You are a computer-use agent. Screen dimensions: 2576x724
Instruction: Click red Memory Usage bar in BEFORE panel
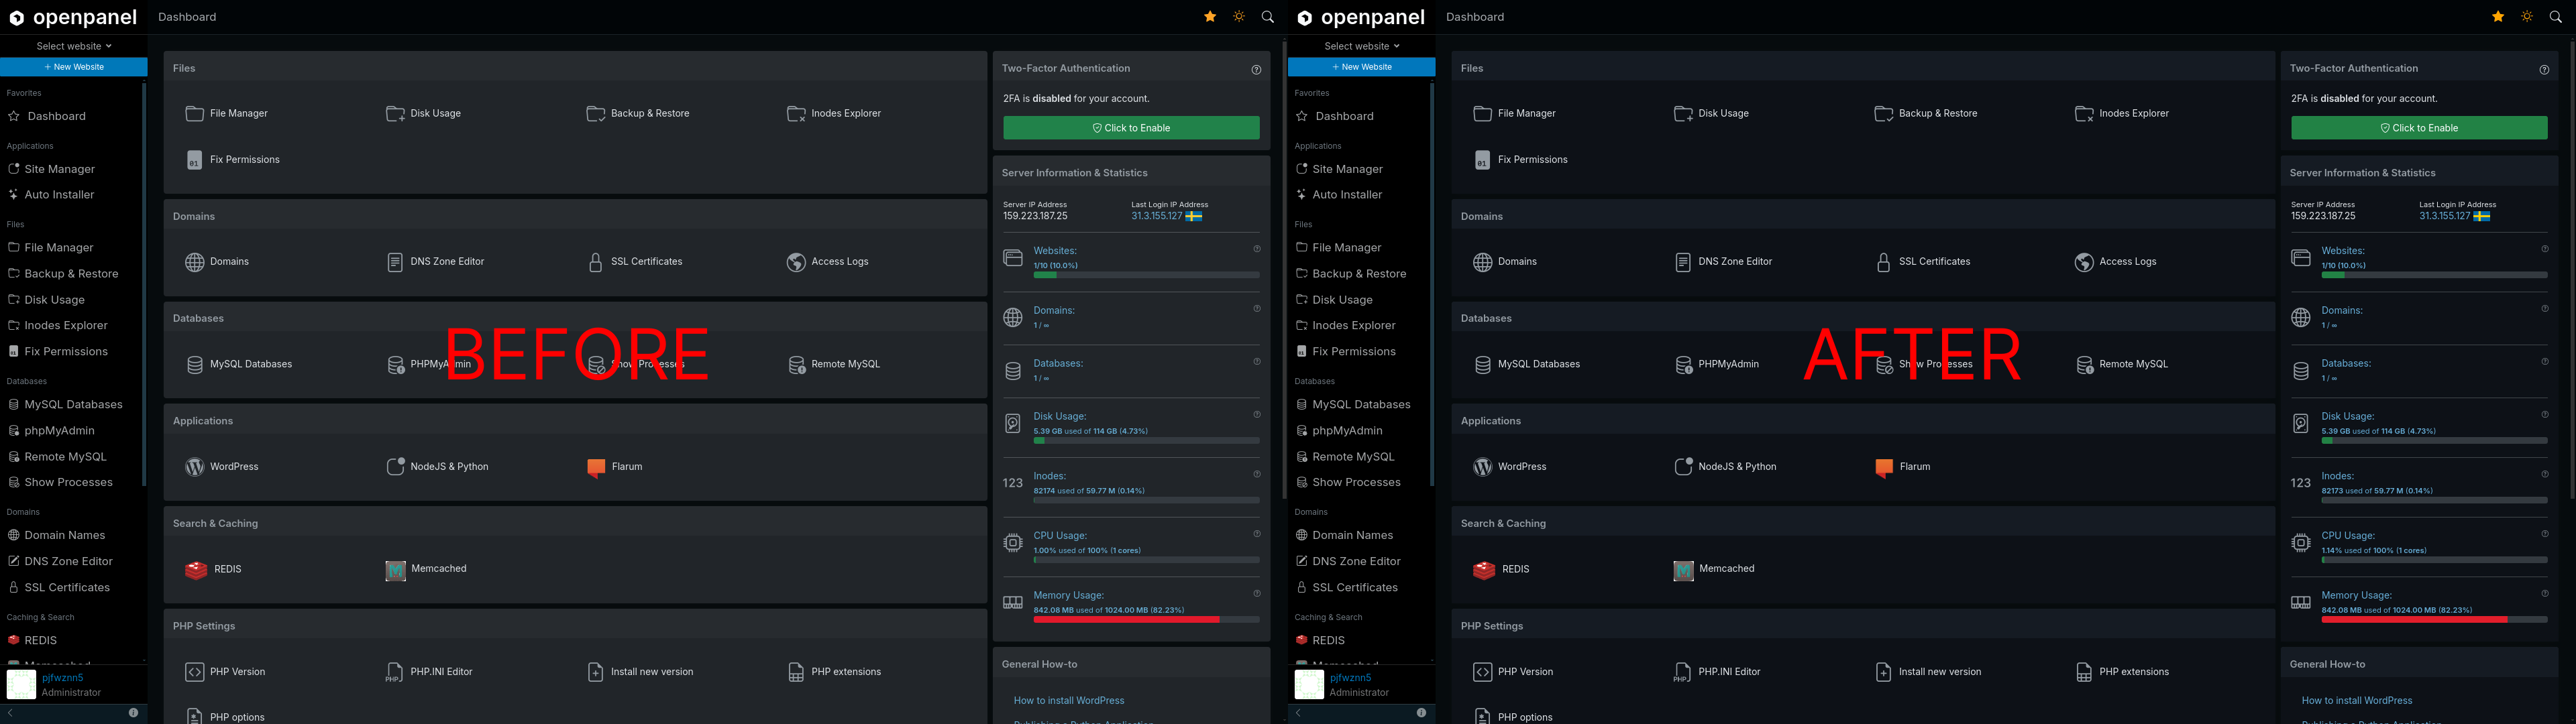1146,620
